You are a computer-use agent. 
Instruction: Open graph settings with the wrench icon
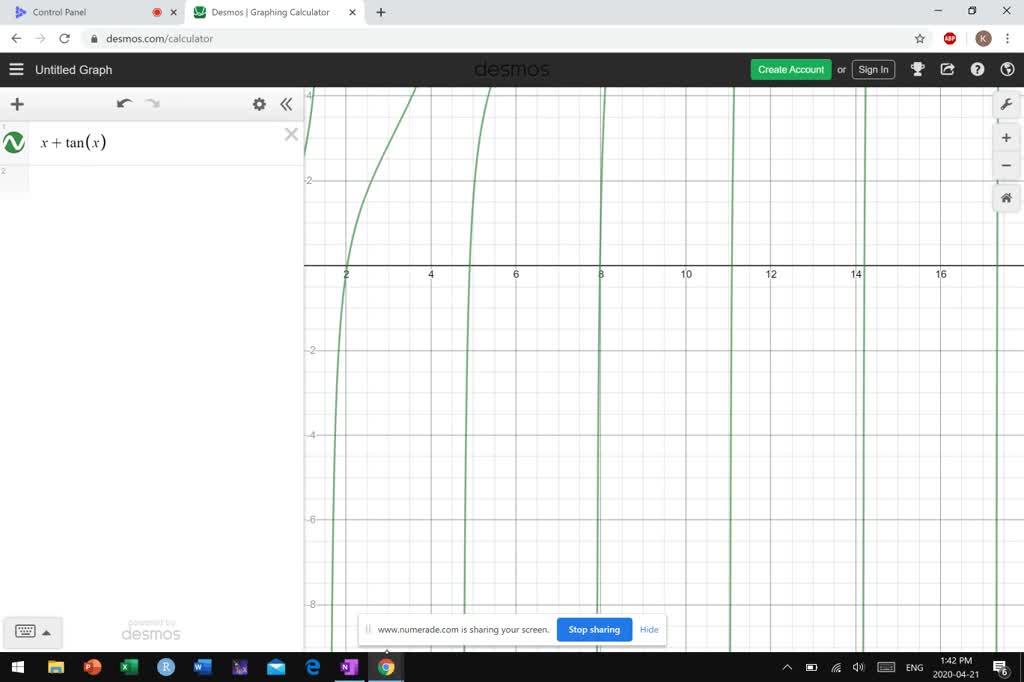pos(1006,104)
